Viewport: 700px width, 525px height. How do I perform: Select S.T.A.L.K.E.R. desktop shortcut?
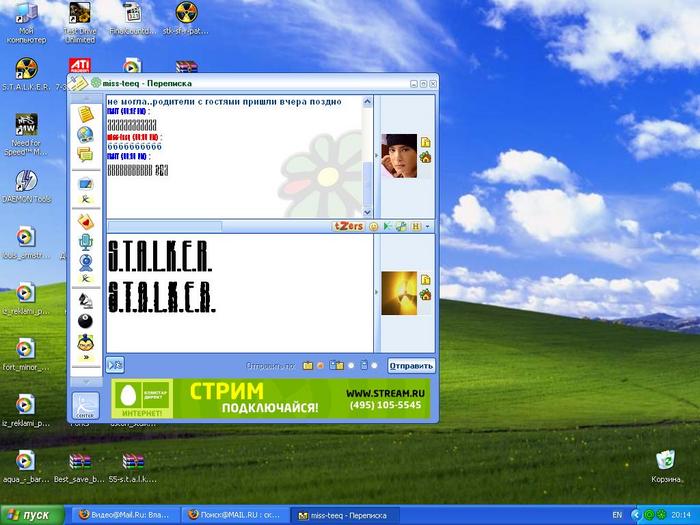pyautogui.click(x=26, y=75)
